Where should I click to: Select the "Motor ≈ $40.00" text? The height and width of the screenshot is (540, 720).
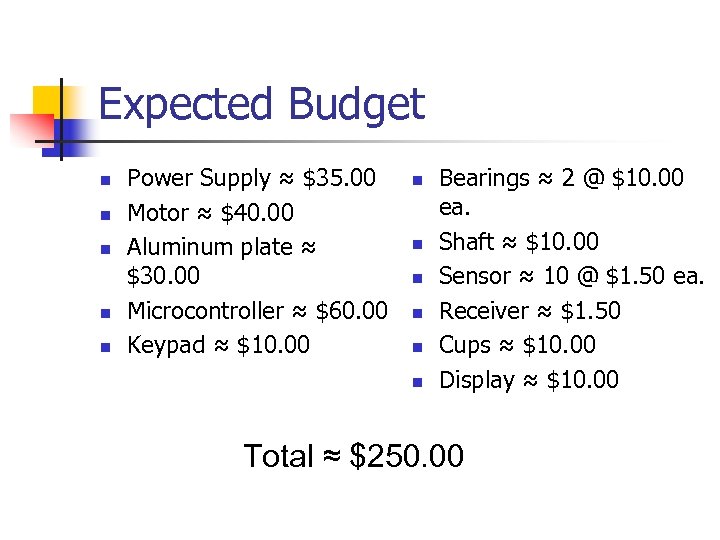point(210,213)
